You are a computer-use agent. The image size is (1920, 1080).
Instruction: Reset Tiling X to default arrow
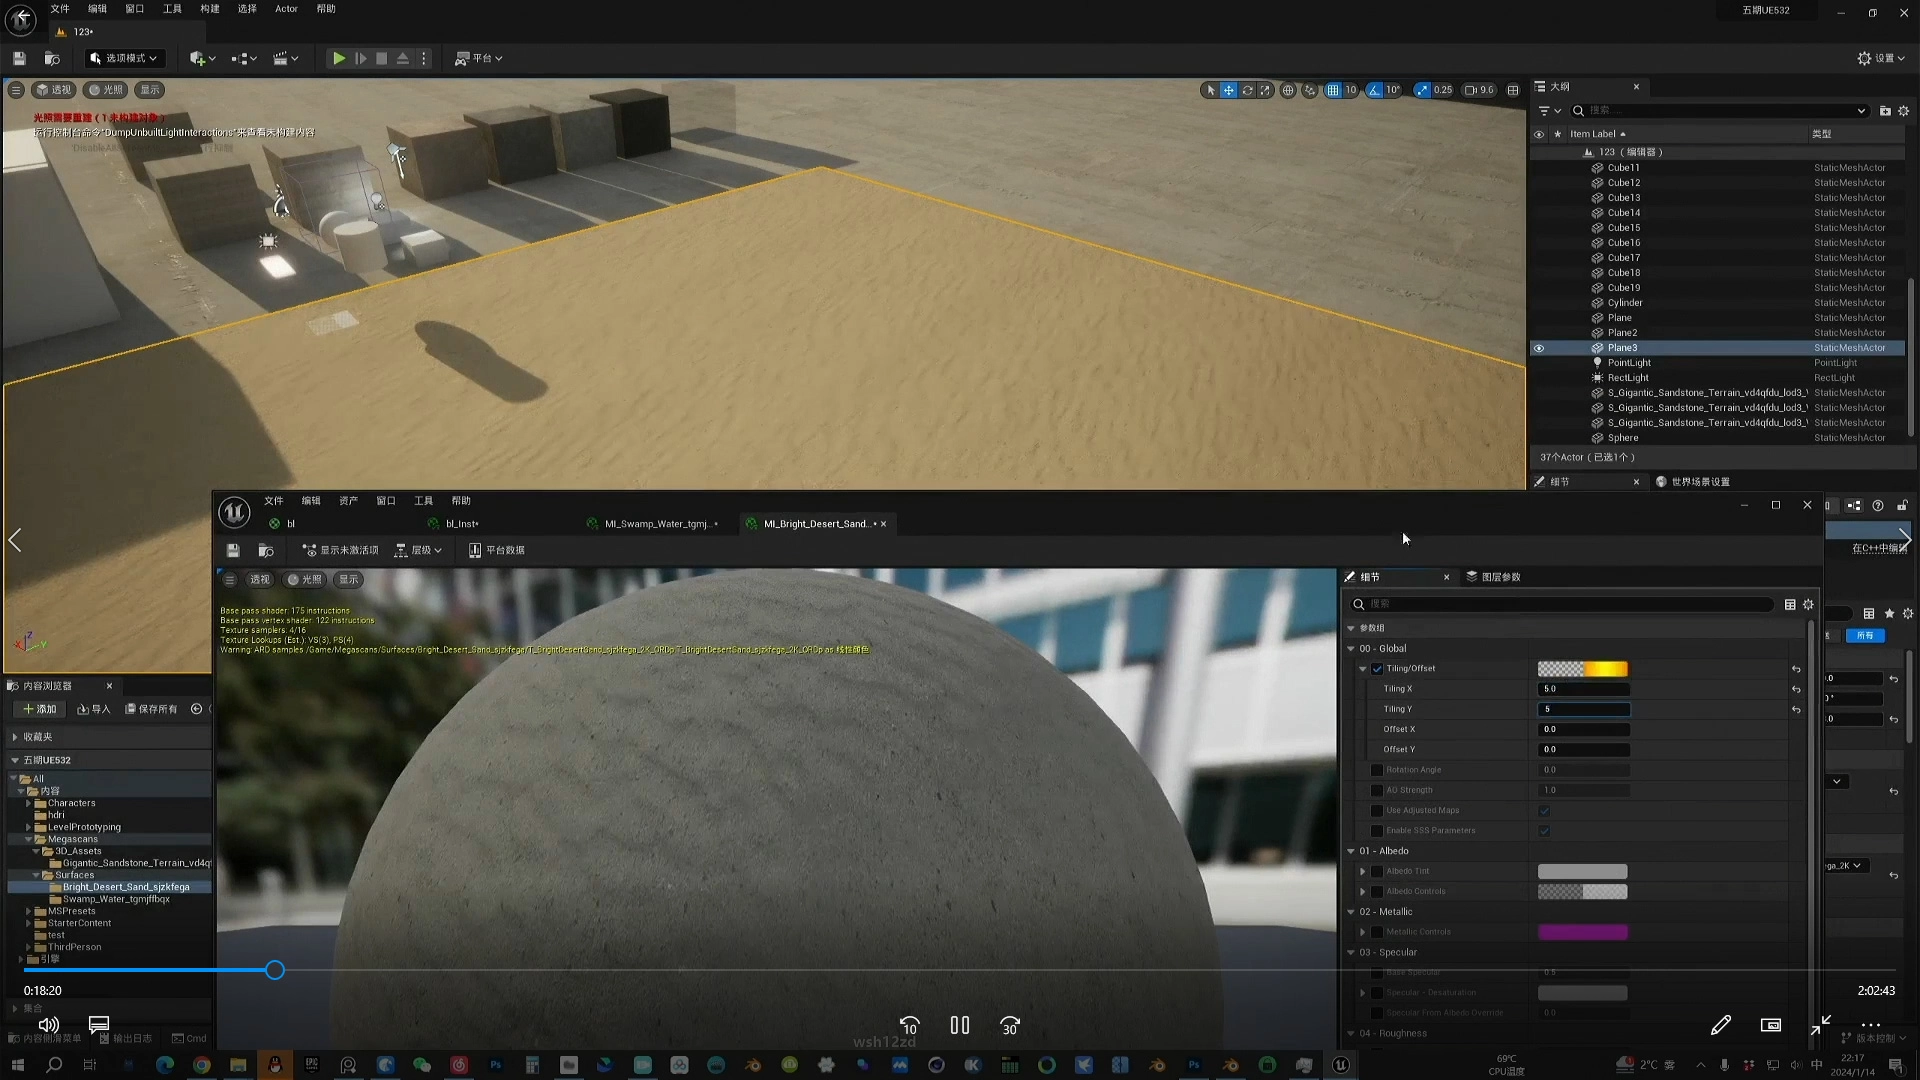(x=1796, y=689)
